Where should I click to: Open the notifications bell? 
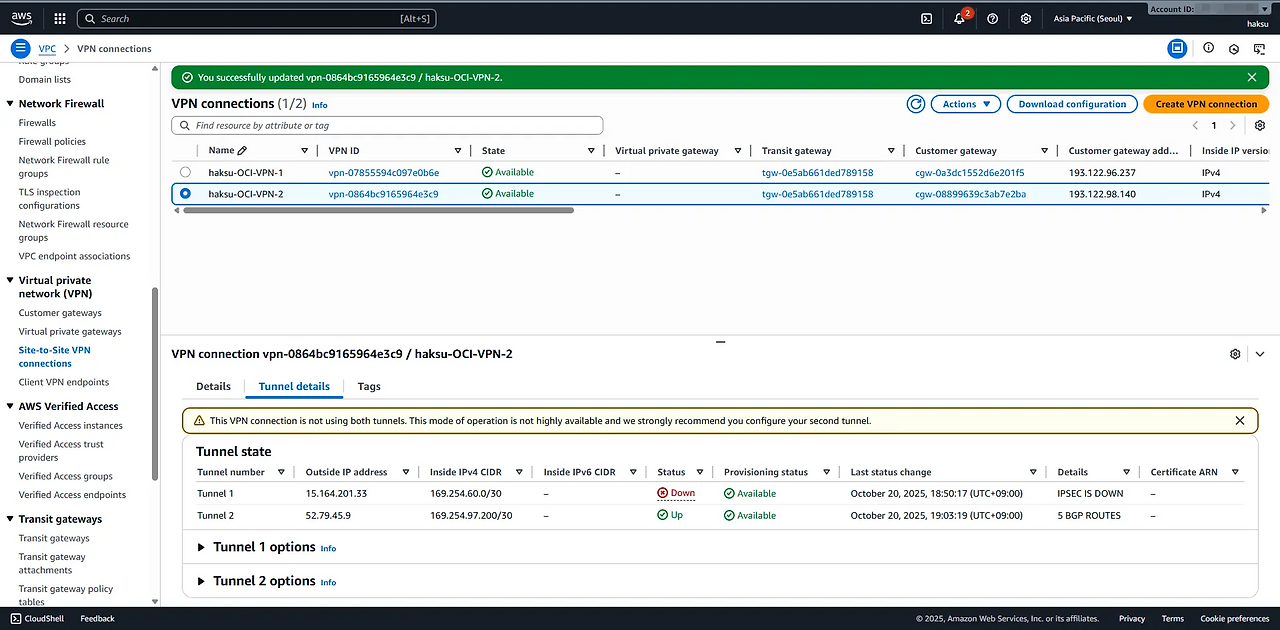coord(959,18)
